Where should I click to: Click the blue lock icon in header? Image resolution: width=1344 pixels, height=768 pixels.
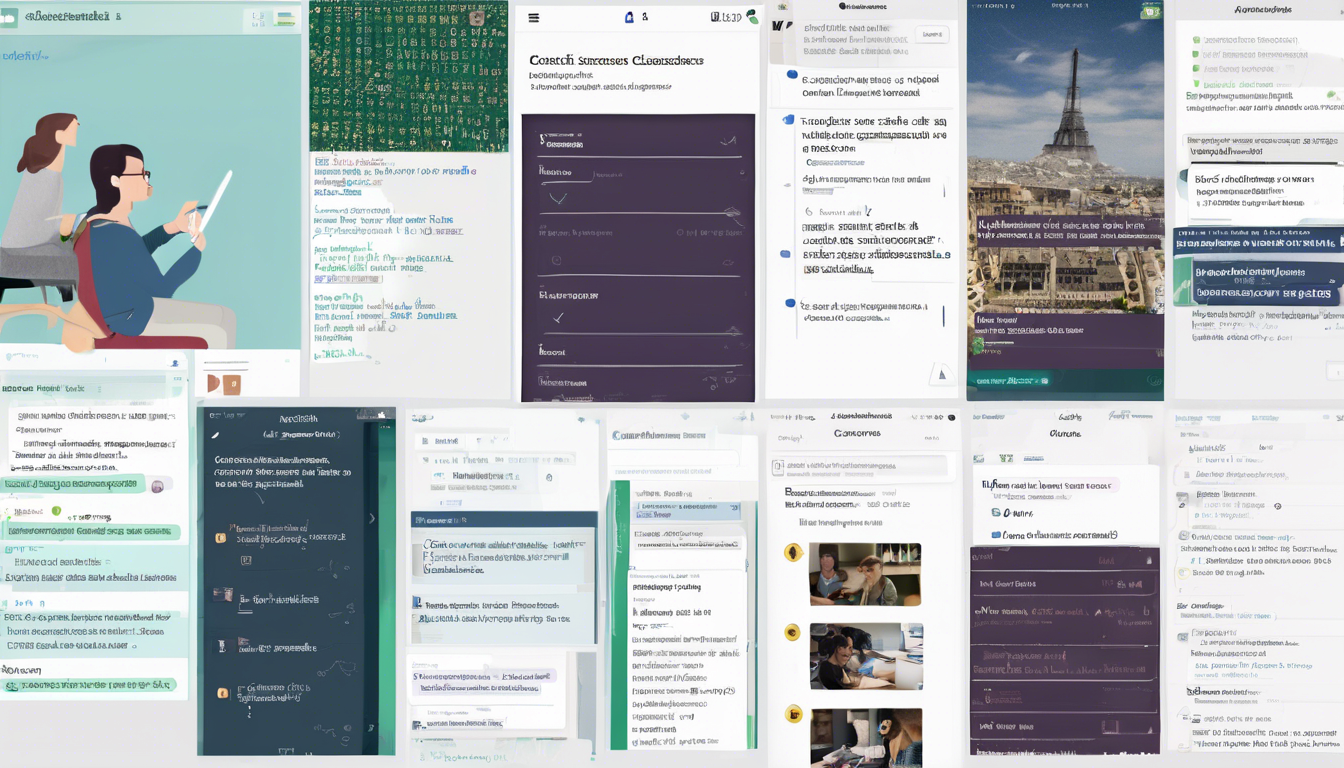[x=629, y=17]
